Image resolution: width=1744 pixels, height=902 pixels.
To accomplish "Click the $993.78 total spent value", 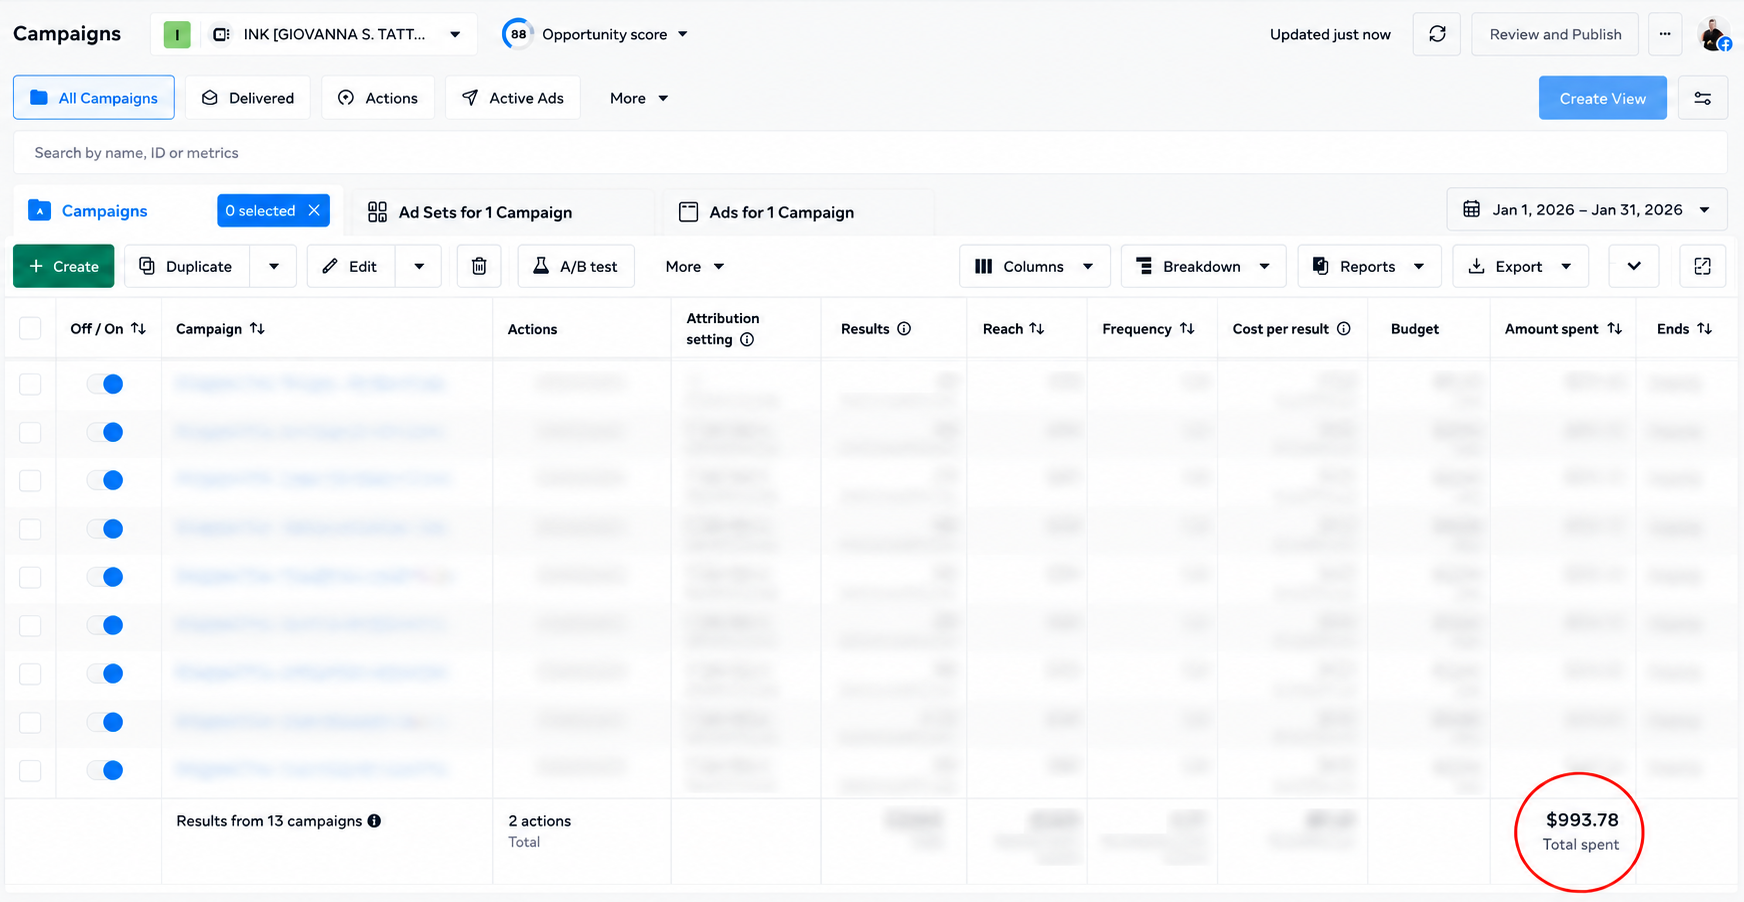I will pyautogui.click(x=1582, y=820).
